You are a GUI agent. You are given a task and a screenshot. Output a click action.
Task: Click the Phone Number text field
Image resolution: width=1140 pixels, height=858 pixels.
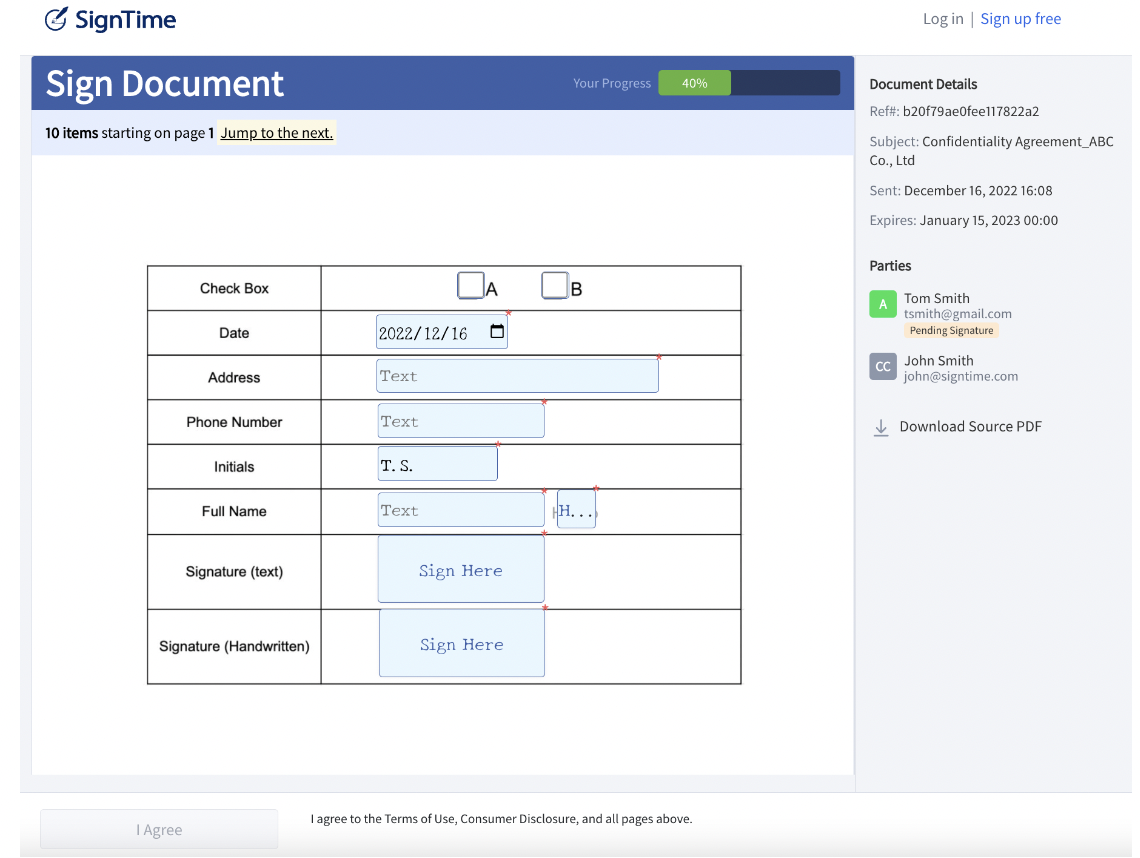pos(461,421)
